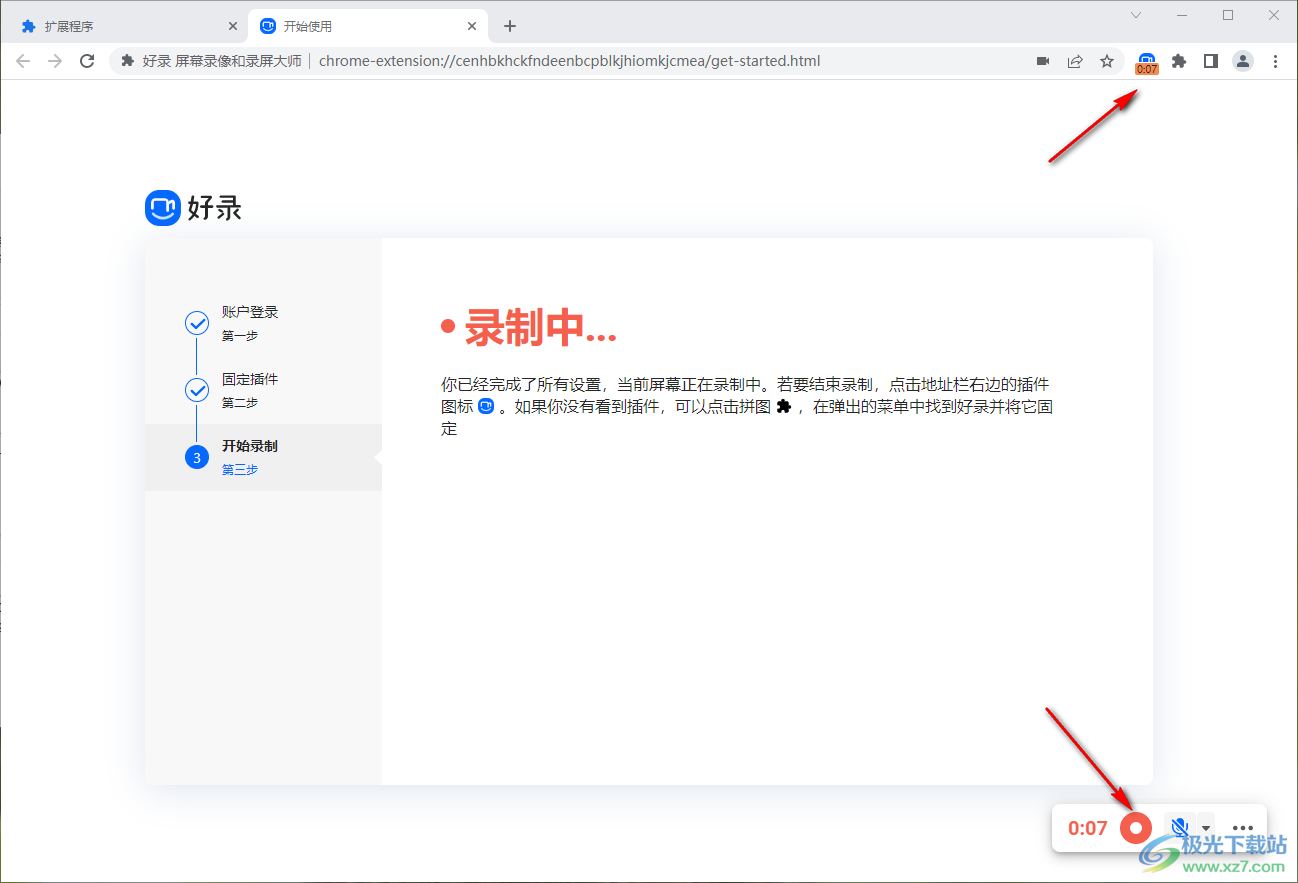This screenshot has width=1298, height=883.
Task: Select the 账户登录 first step
Action: [263, 323]
